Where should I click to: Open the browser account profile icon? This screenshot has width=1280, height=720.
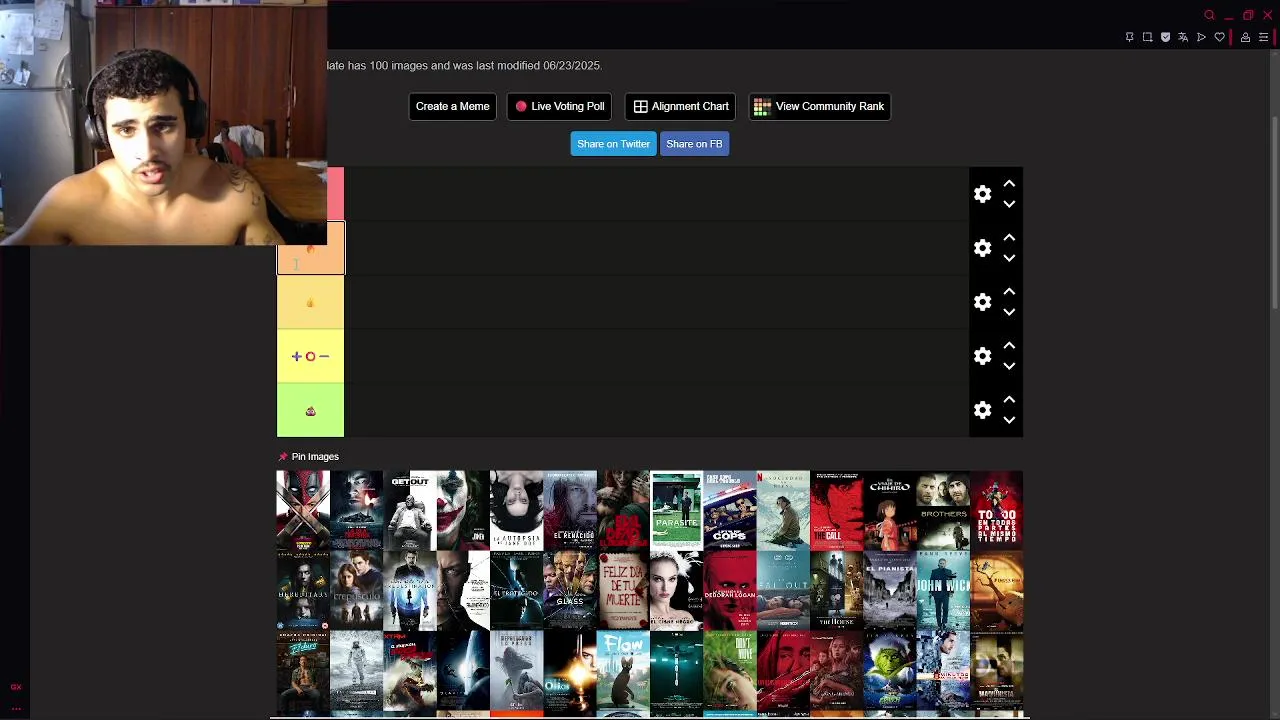coord(1245,37)
